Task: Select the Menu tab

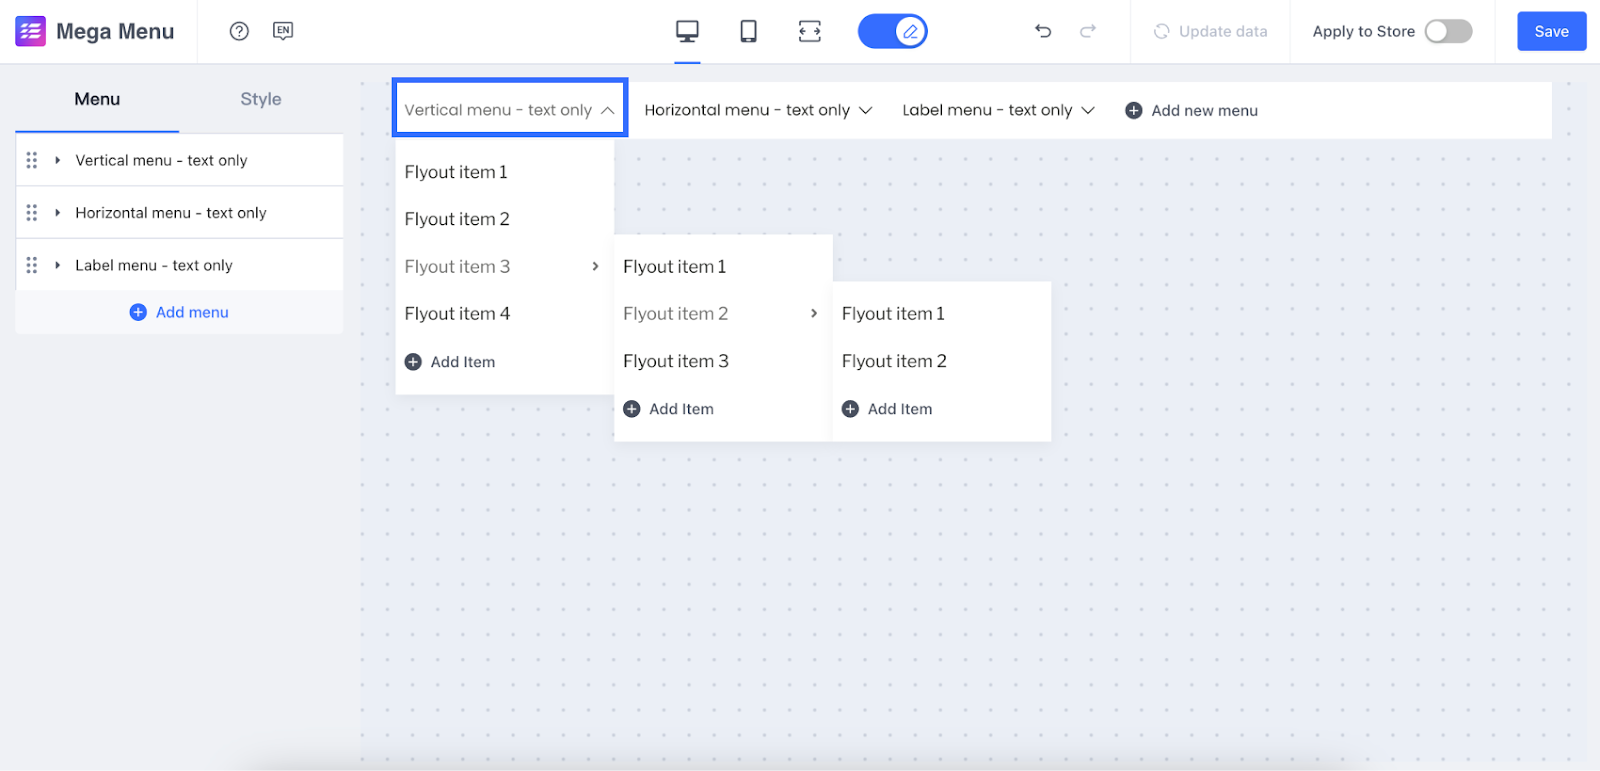Action: 97,99
